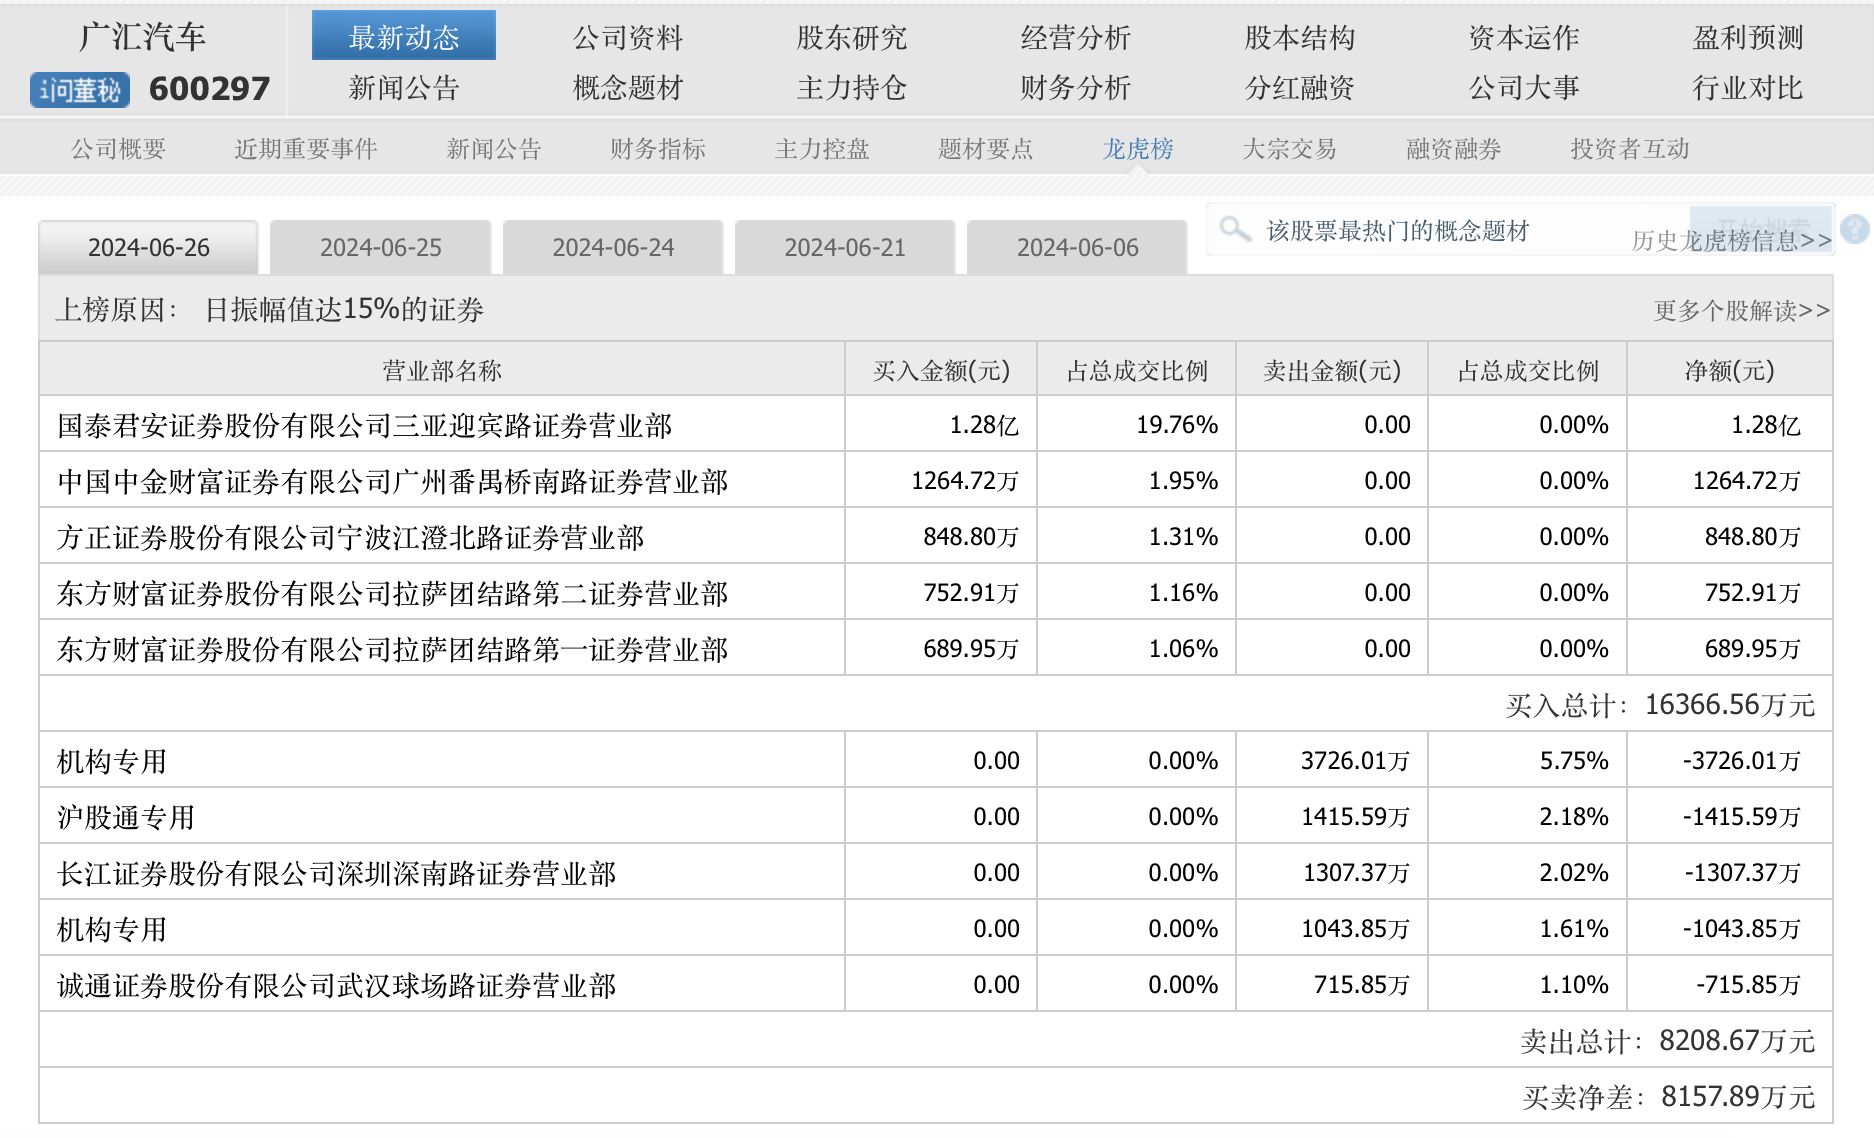Image resolution: width=1874 pixels, height=1138 pixels.
Task: Select the 2024-06-06 date tab
Action: pos(1077,248)
